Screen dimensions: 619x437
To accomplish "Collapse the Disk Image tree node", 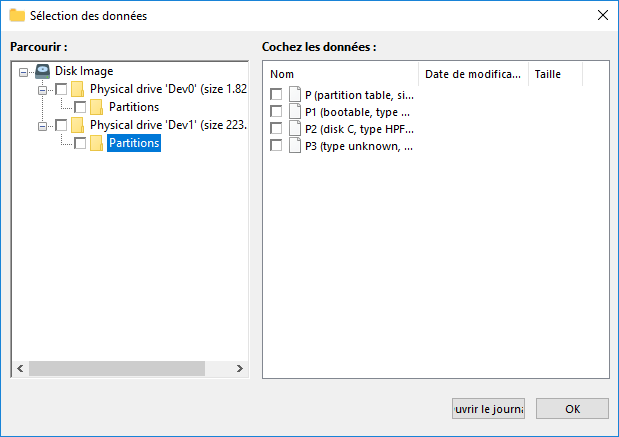I will pyautogui.click(x=23, y=72).
